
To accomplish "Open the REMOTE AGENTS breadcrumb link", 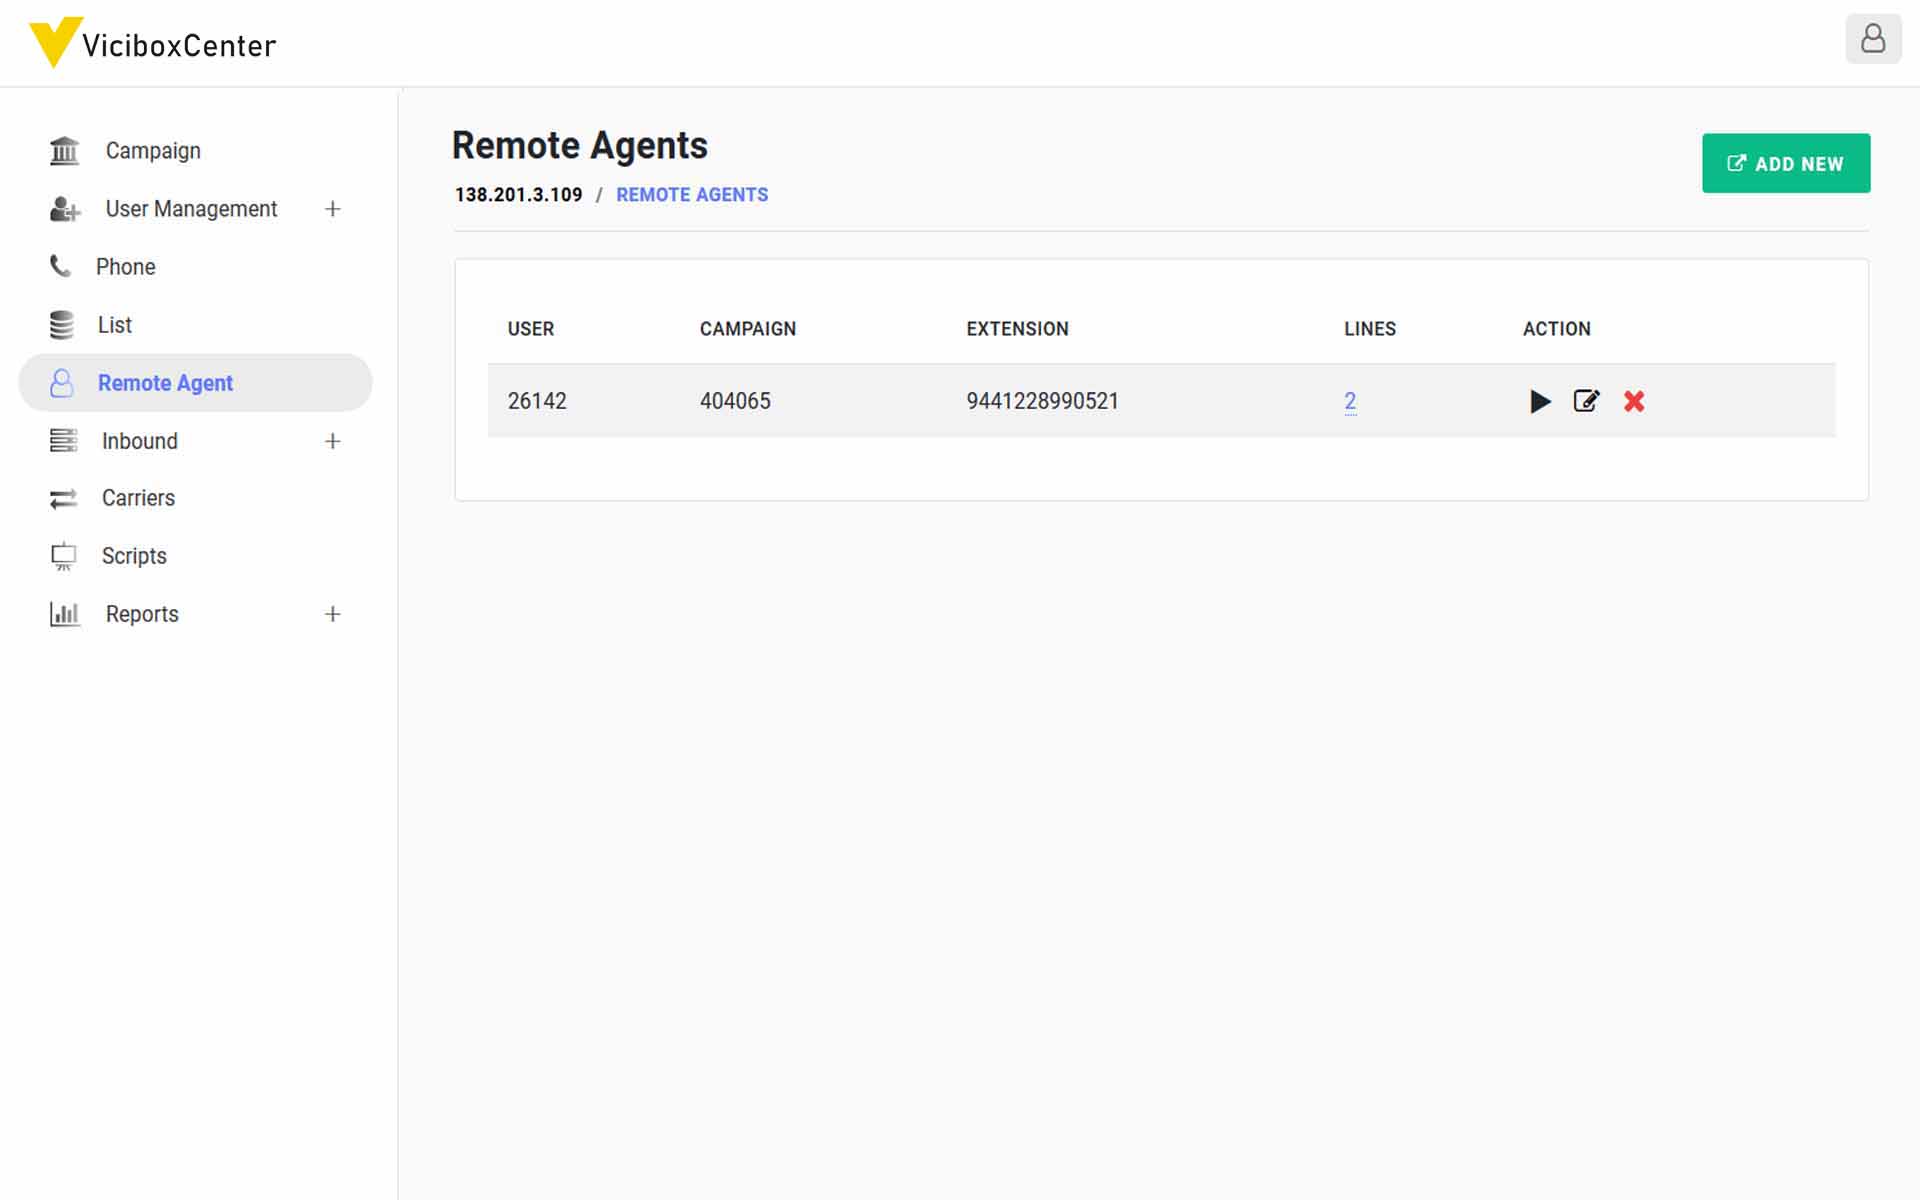I will coord(692,194).
